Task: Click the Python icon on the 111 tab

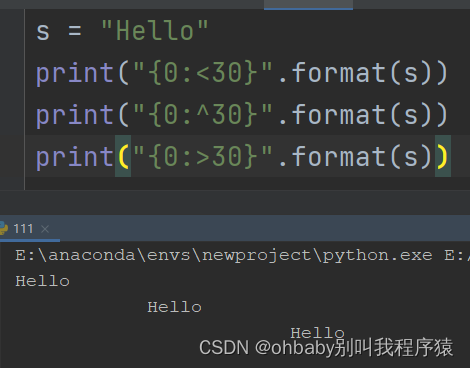Action: pos(3,229)
